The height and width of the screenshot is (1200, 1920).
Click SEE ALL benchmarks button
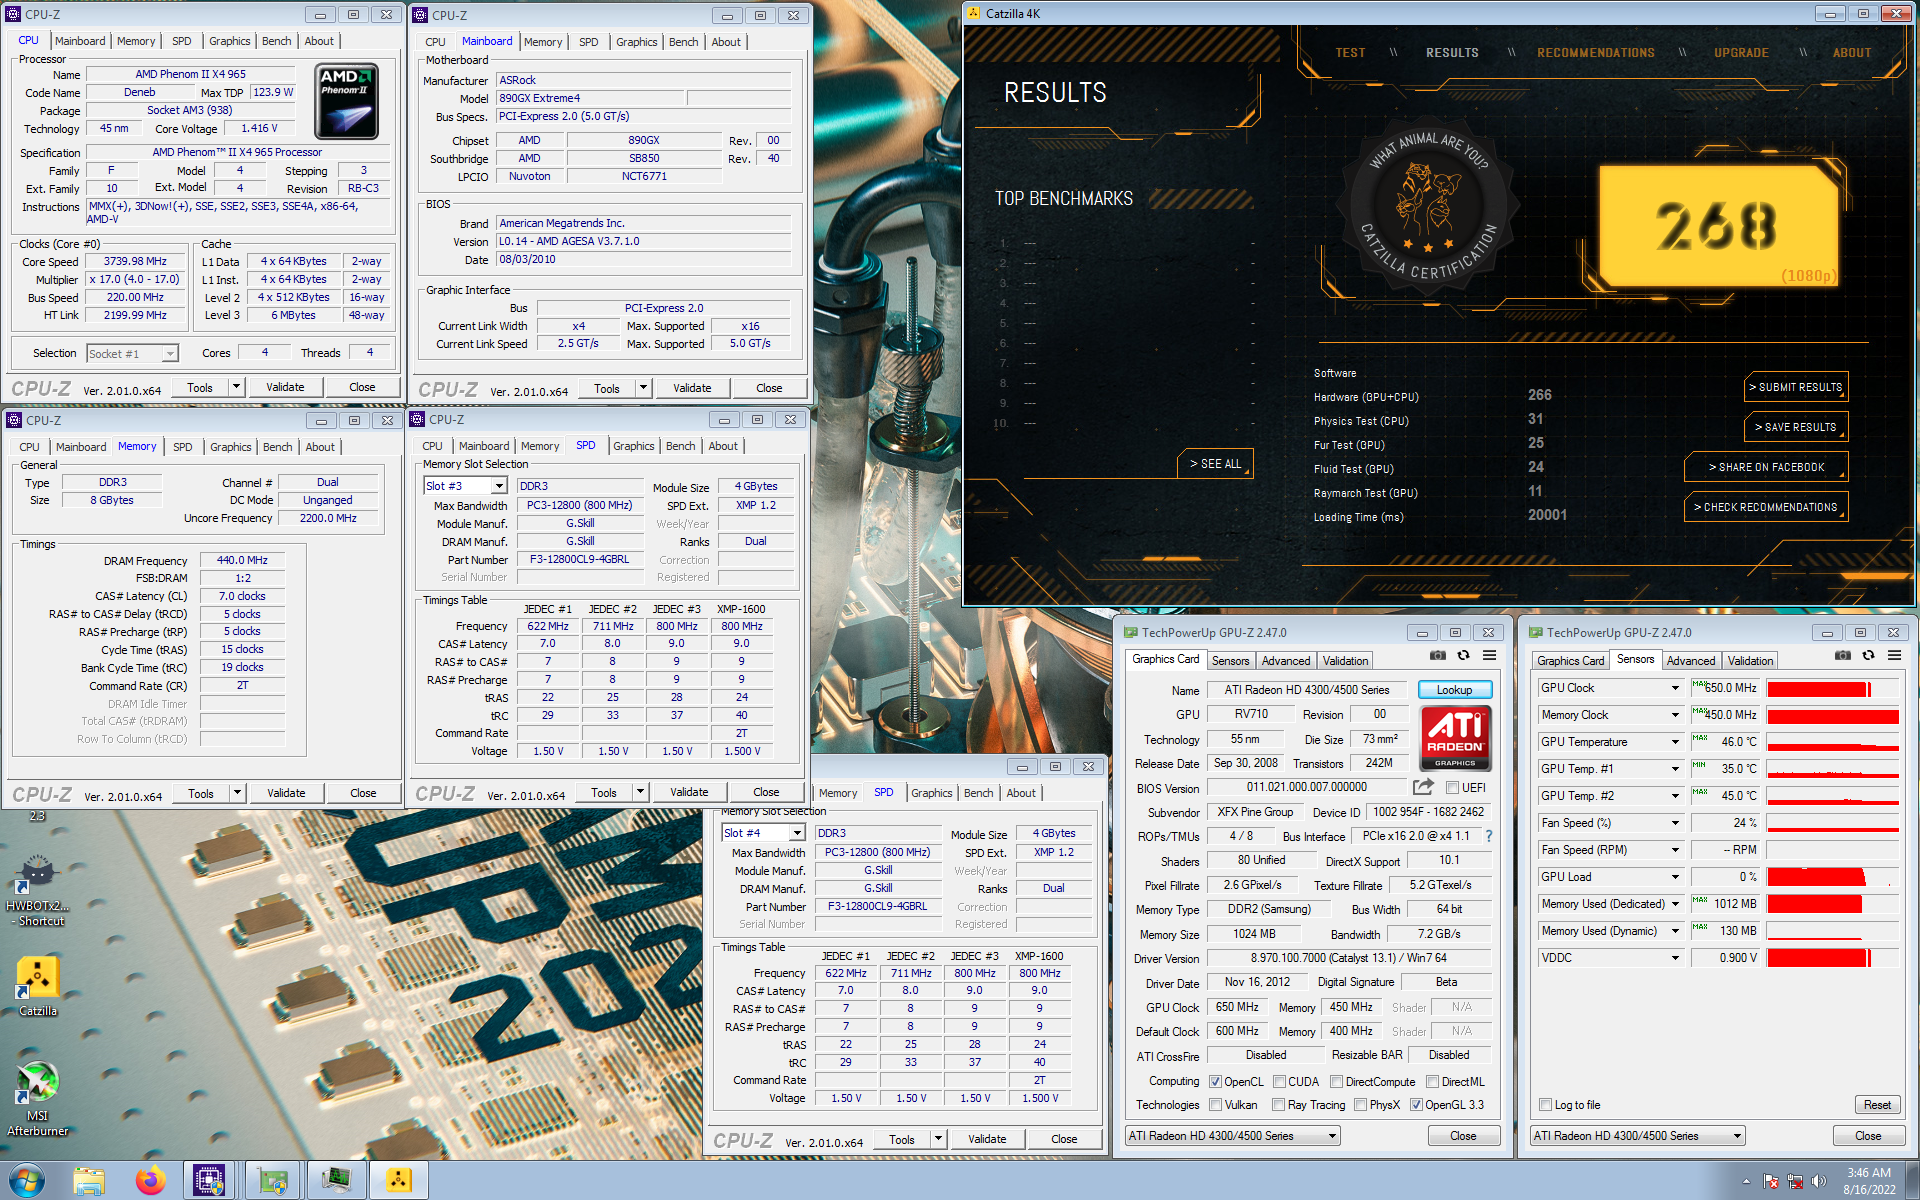[1215, 464]
